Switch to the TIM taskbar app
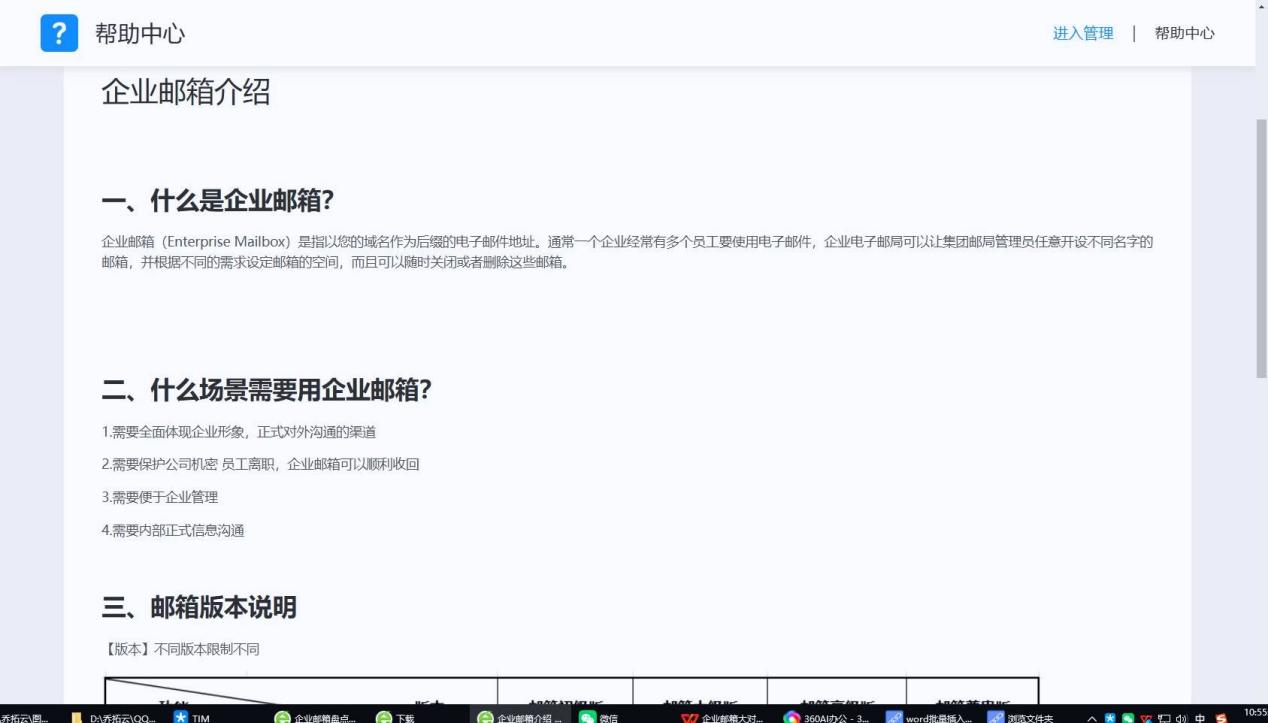1268x723 pixels. point(192,716)
